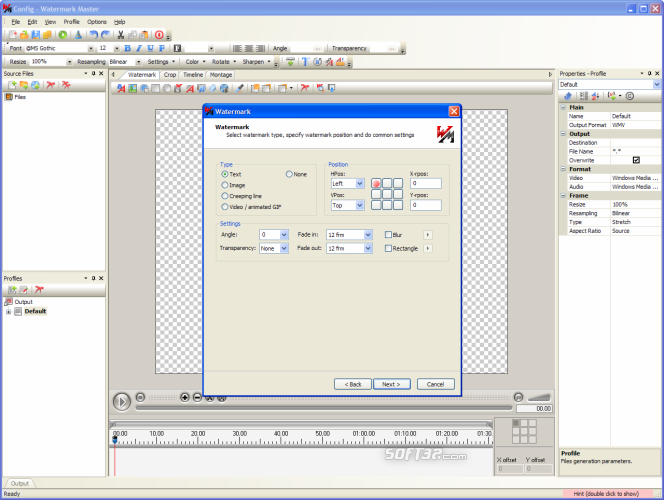Open the File menu
Screen dimensions: 664x500
point(16,22)
